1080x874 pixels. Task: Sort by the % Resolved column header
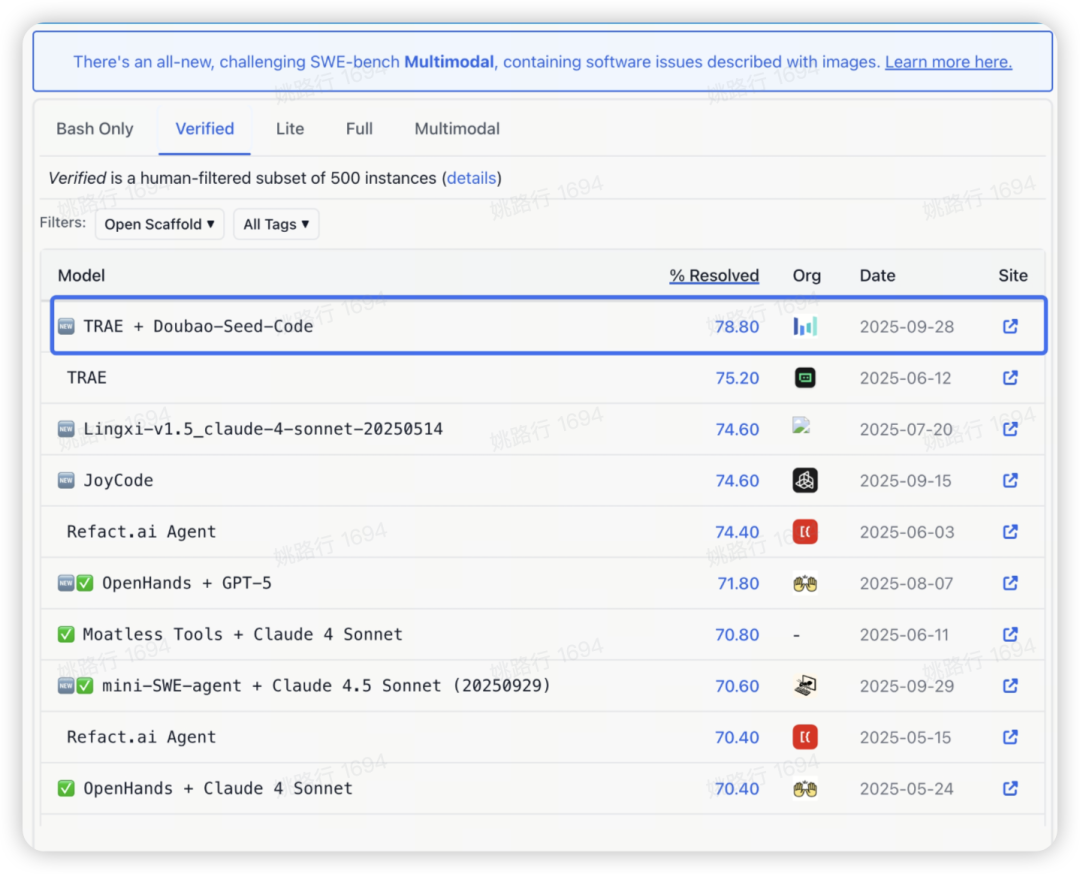tap(714, 275)
